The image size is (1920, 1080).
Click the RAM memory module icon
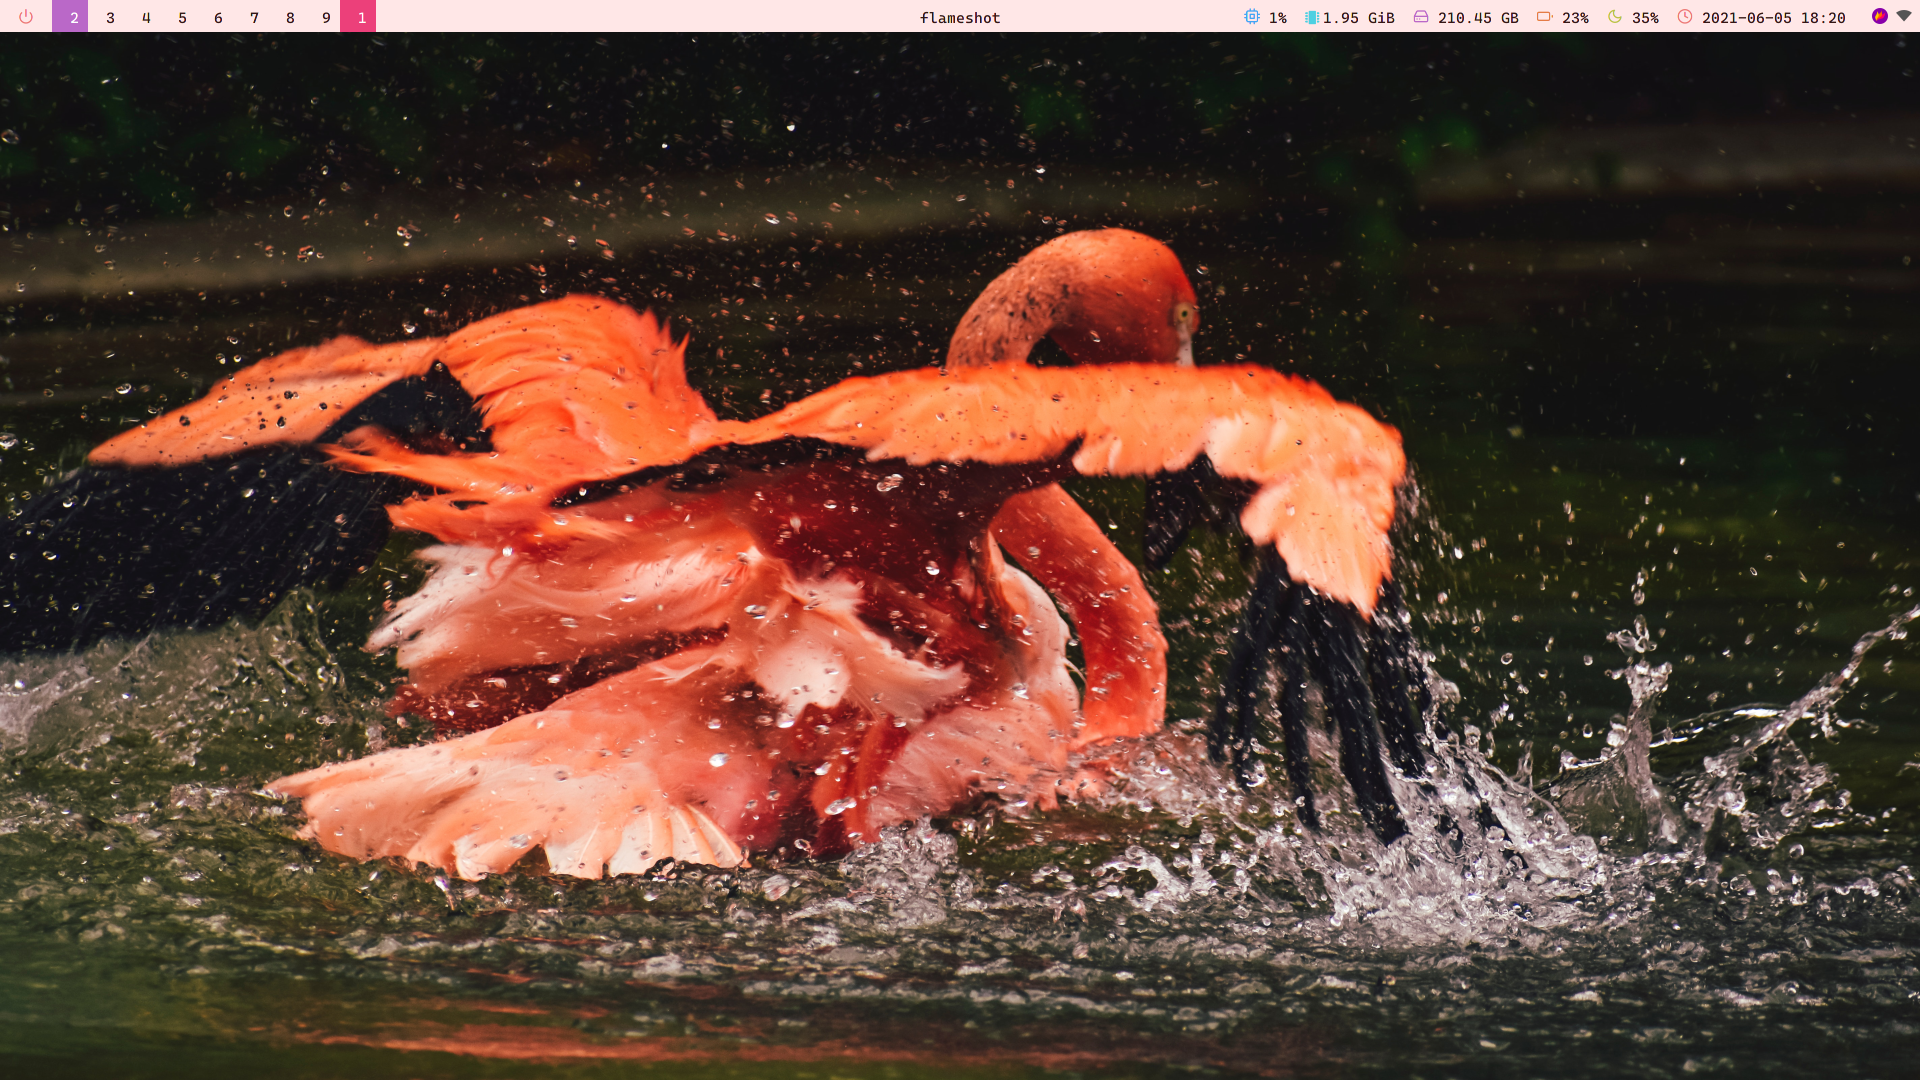tap(1311, 17)
